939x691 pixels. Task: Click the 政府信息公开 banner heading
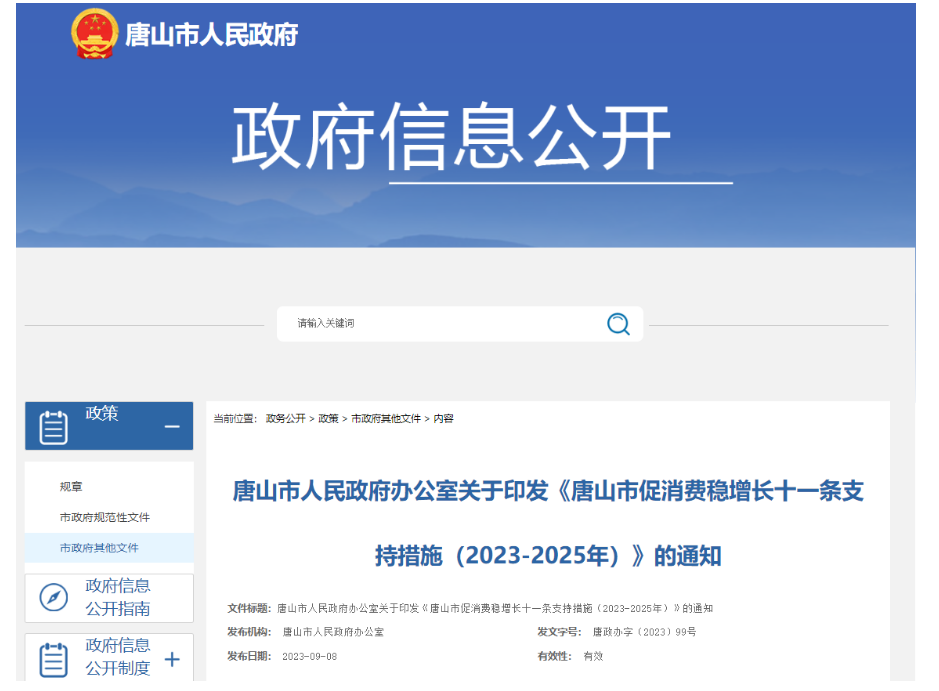451,137
